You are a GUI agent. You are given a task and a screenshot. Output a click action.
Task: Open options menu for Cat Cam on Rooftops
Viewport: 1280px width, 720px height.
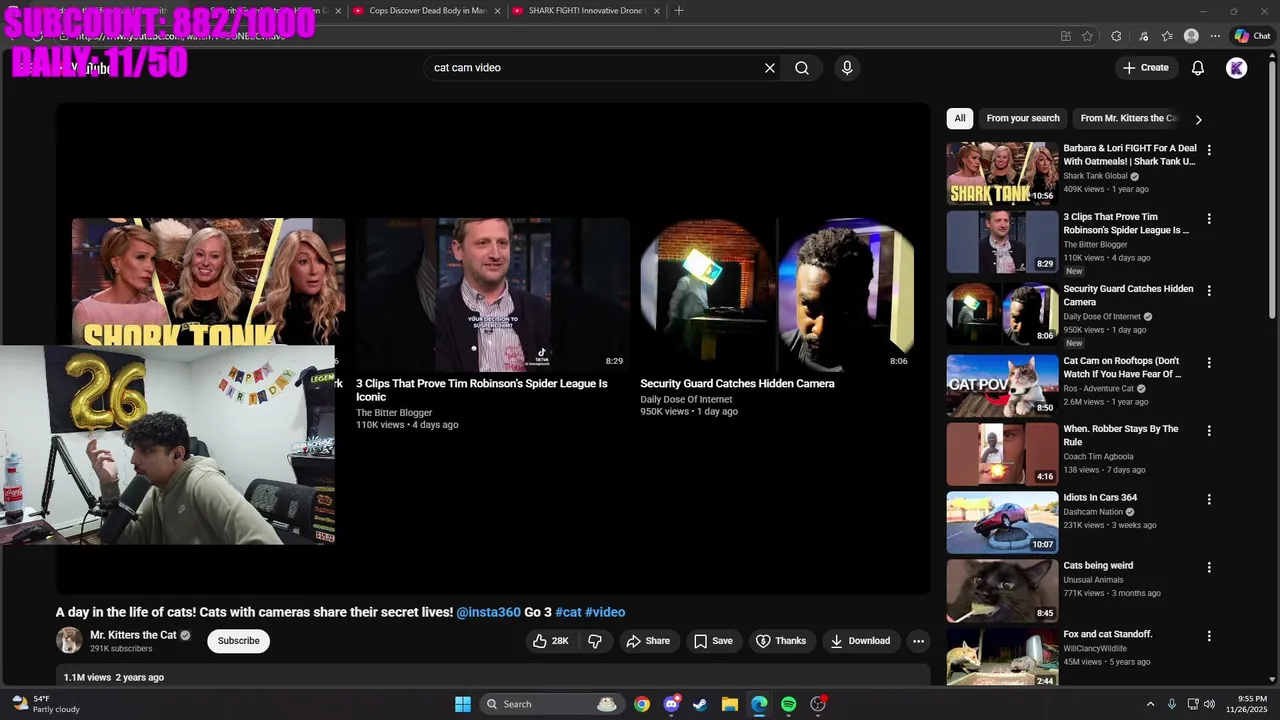tap(1209, 362)
